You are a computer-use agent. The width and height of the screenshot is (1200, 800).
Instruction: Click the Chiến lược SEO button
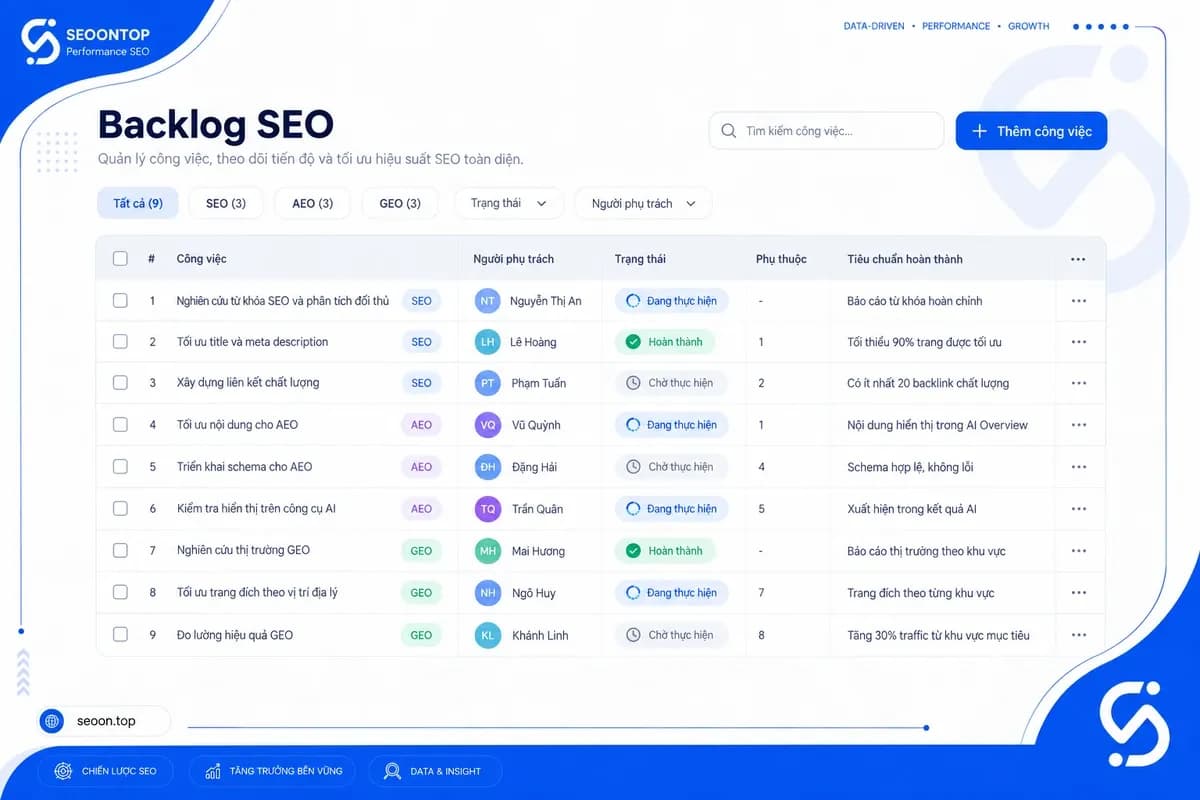(105, 771)
